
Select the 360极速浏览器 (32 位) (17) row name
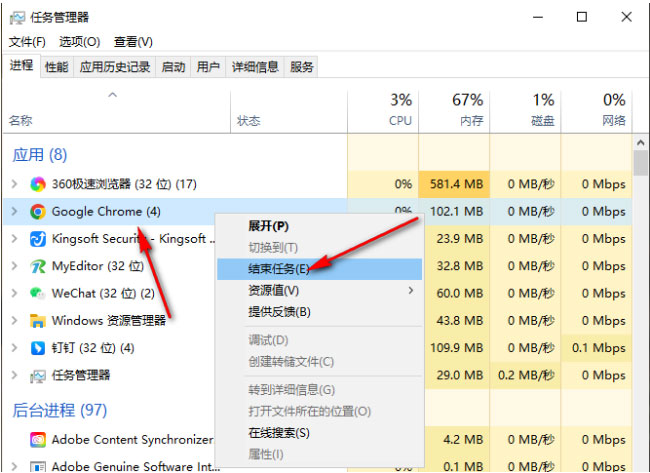pyautogui.click(x=124, y=184)
